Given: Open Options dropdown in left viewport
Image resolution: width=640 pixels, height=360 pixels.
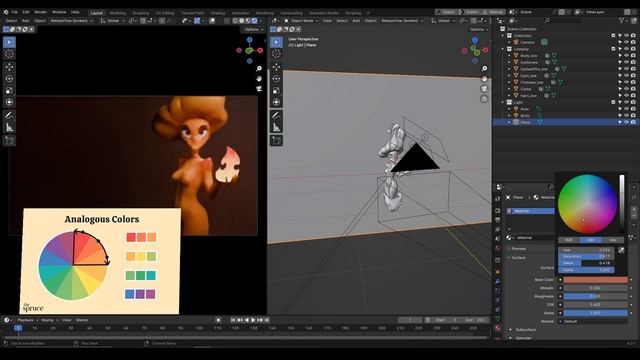Looking at the screenshot, I should [x=253, y=29].
